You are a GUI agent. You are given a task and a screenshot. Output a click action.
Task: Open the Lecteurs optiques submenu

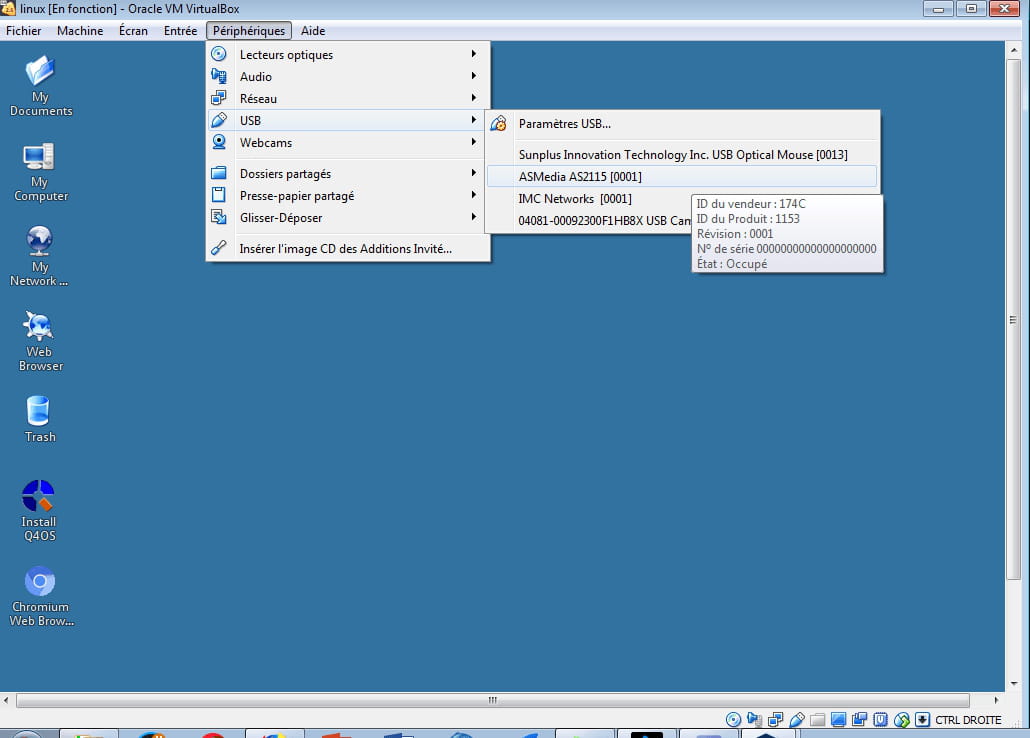point(347,55)
